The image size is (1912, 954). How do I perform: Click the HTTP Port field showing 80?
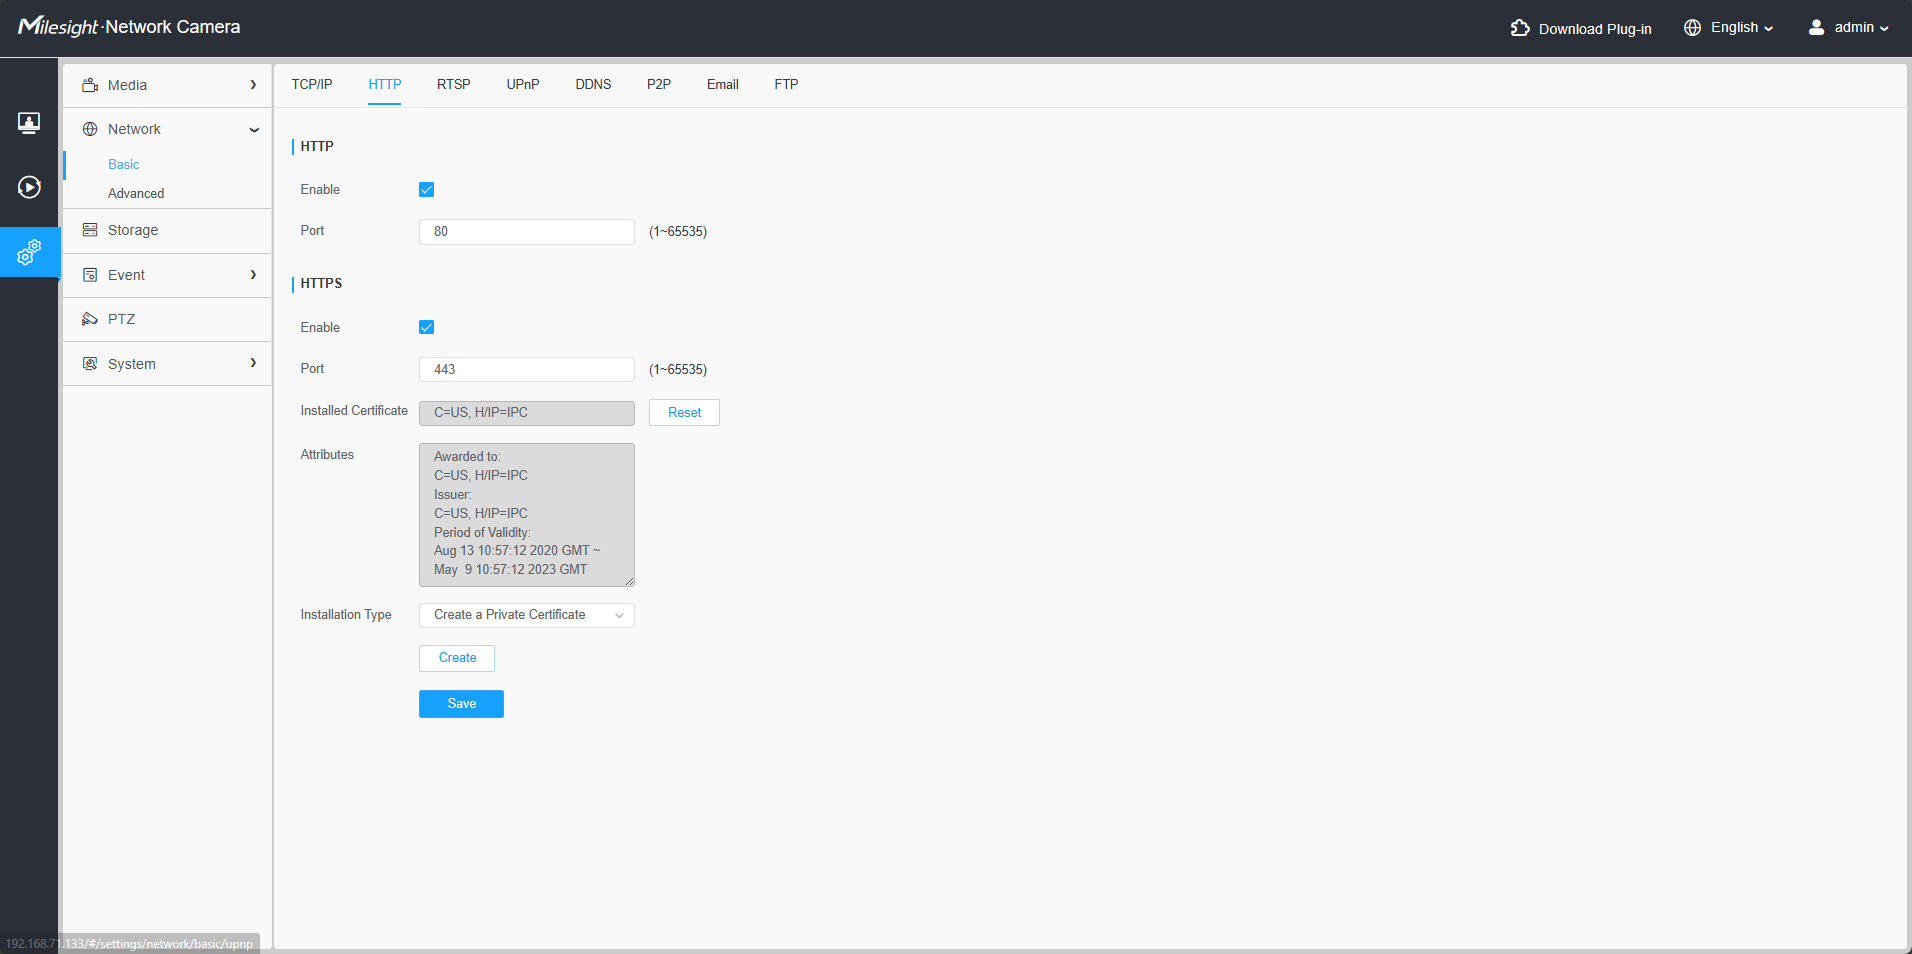point(527,231)
